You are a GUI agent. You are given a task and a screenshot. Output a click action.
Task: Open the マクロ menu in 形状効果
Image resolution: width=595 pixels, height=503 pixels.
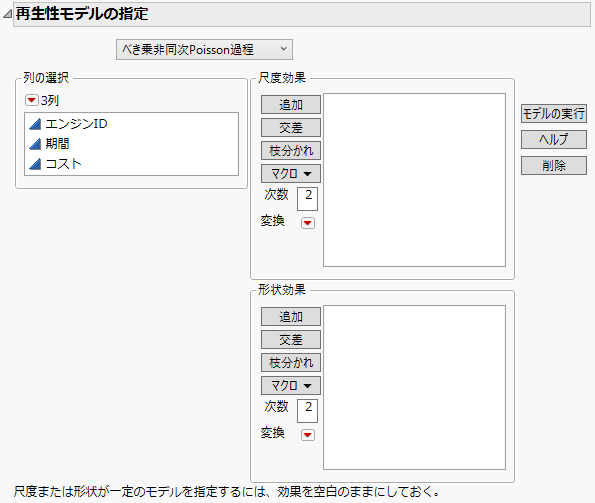pos(291,385)
